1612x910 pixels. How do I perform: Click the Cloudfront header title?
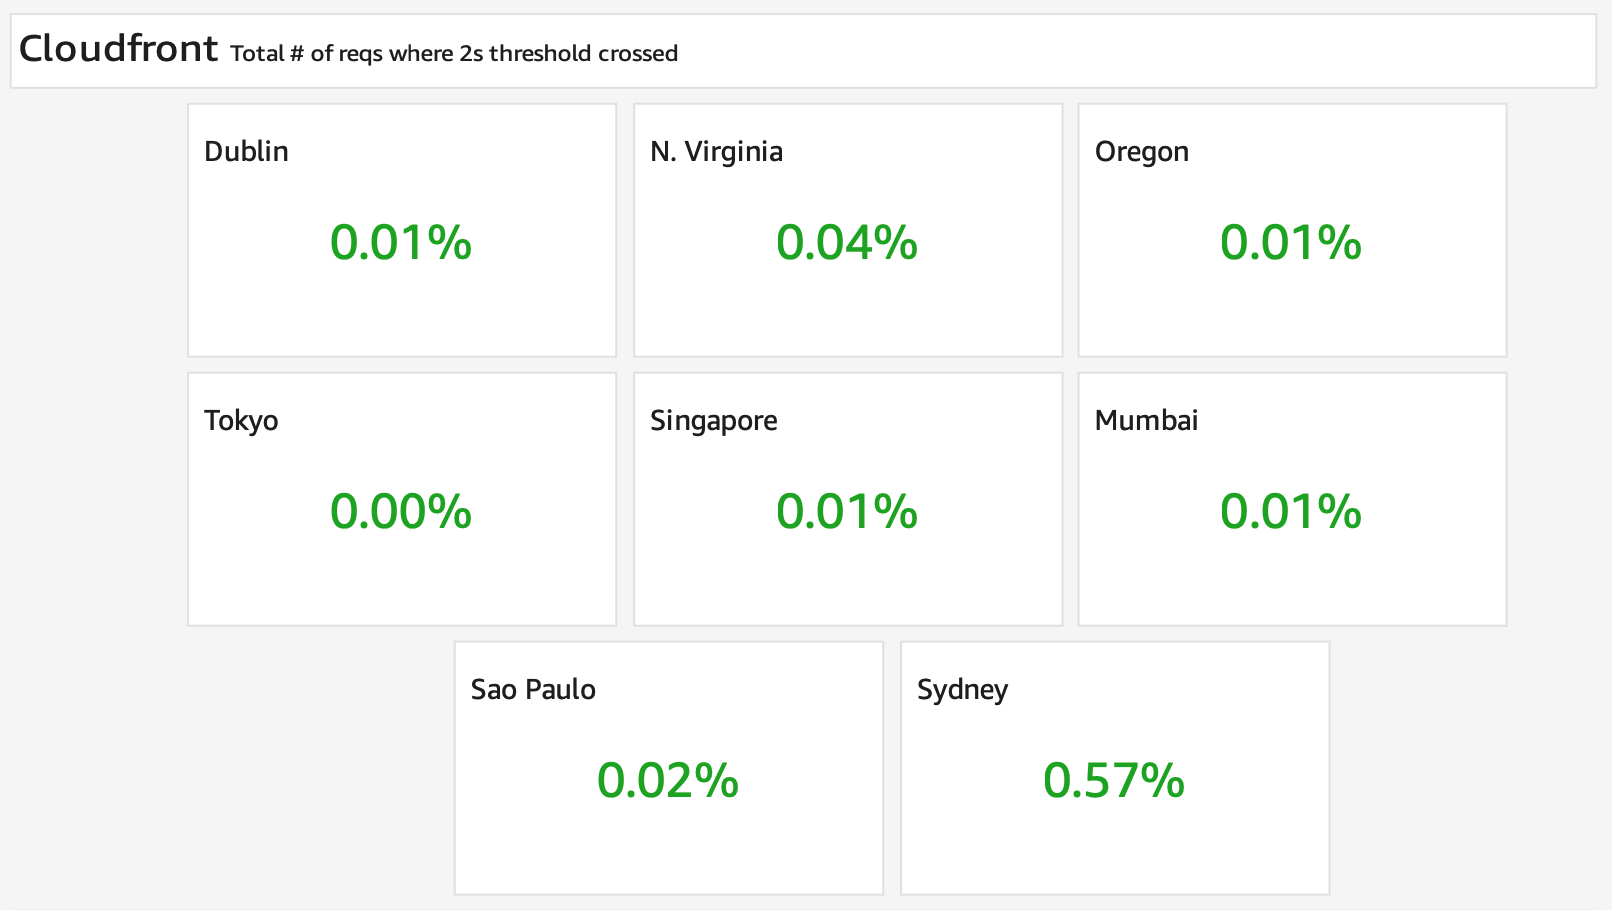click(118, 48)
